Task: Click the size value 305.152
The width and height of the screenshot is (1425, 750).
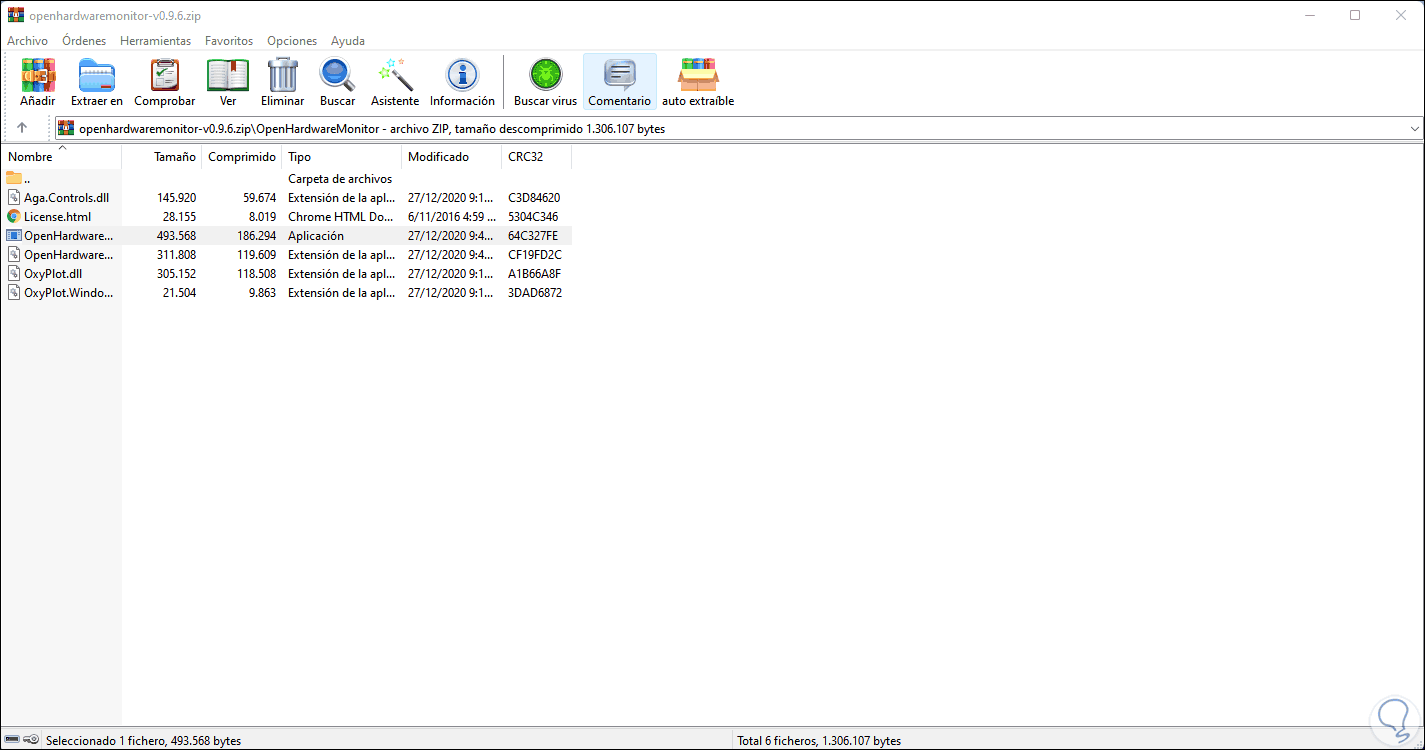Action: (176, 274)
